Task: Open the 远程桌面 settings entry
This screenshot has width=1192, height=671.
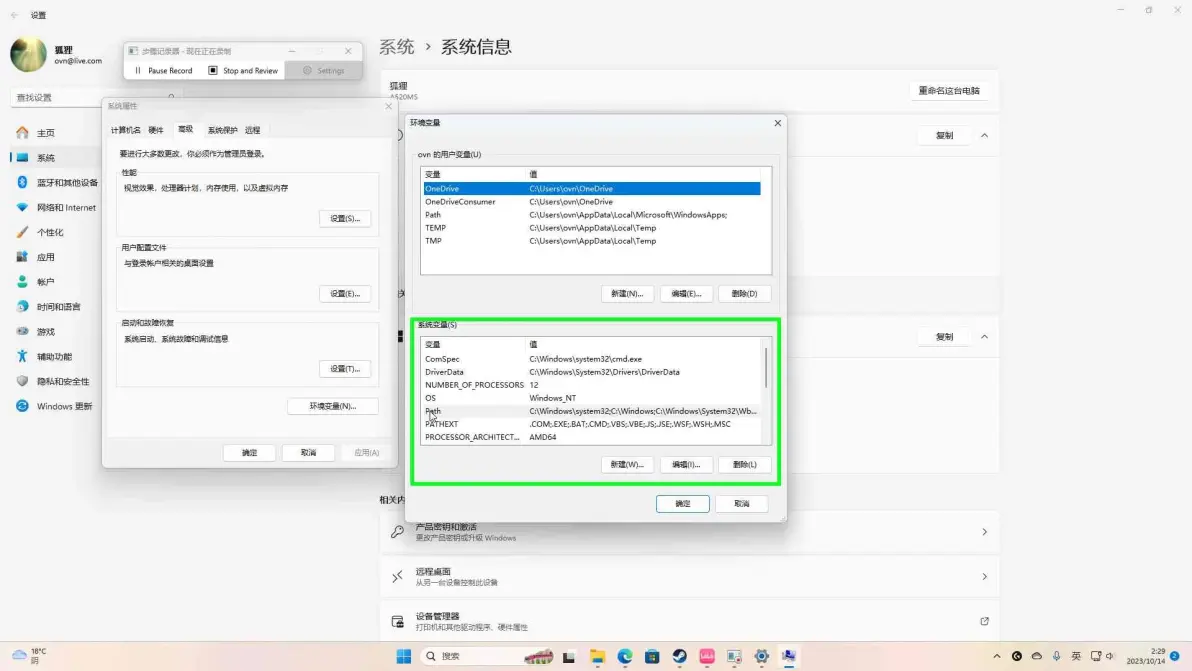Action: click(x=690, y=577)
